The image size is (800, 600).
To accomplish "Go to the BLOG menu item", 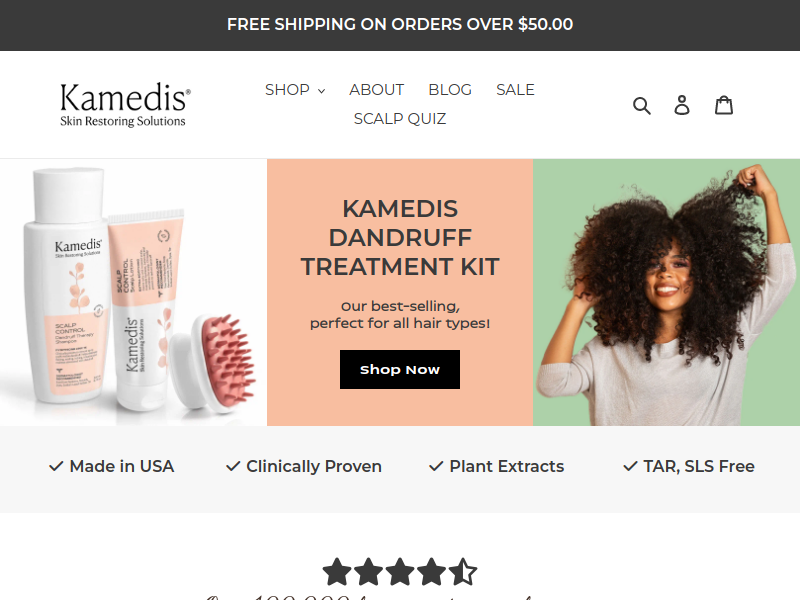I will pyautogui.click(x=450, y=90).
